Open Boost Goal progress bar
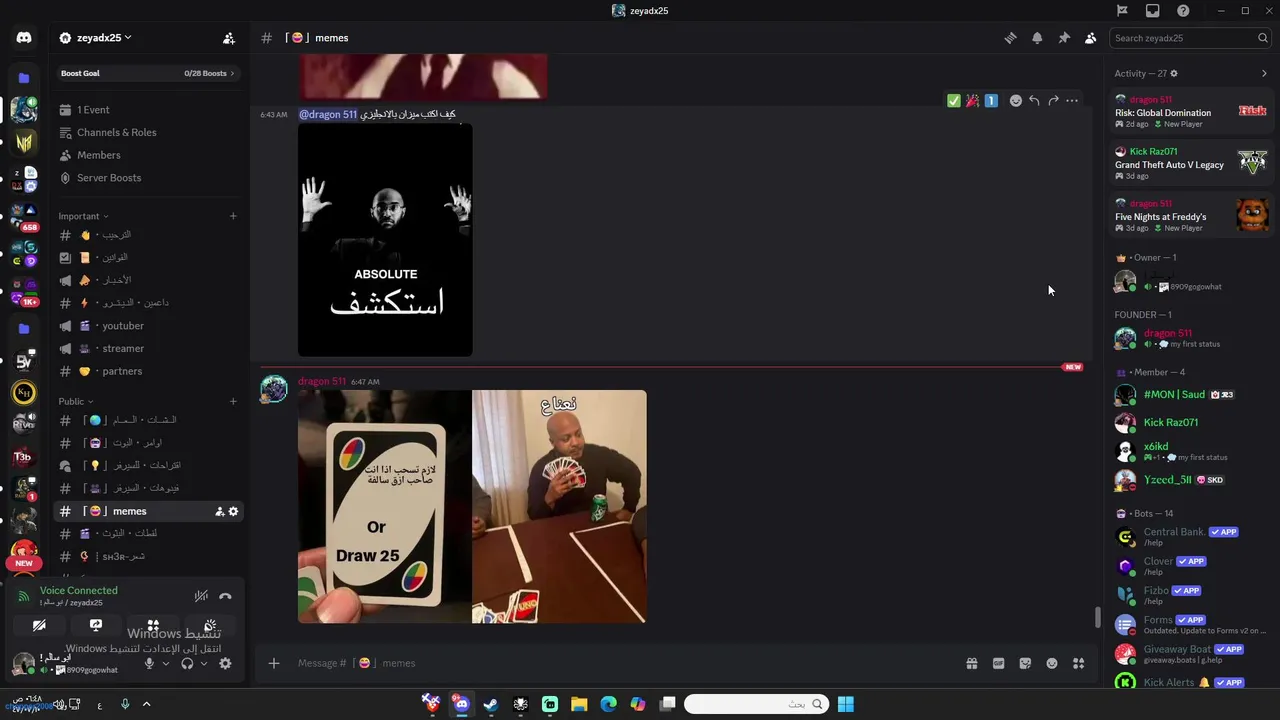Viewport: 1280px width, 720px height. coord(148,73)
